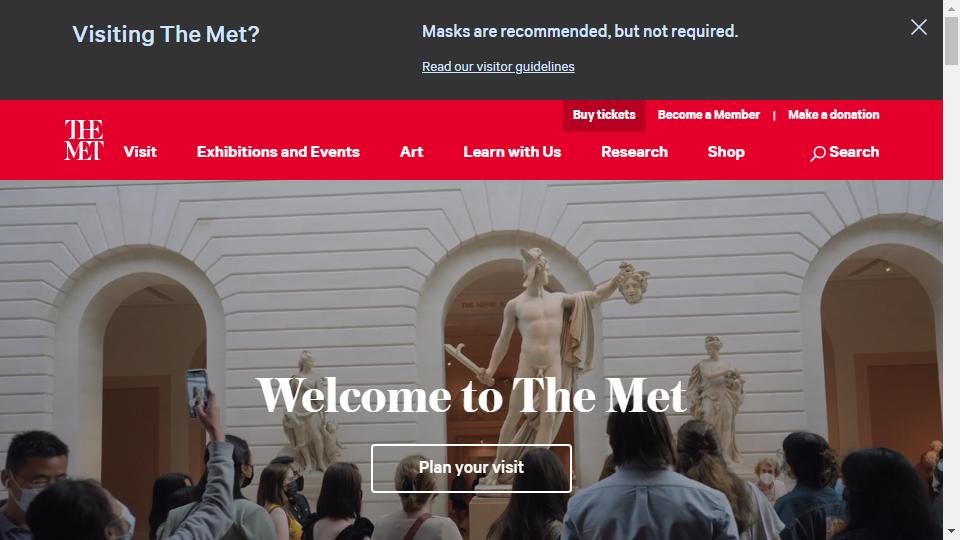Click the Visiting The Met? heading
The width and height of the screenshot is (960, 540).
point(166,34)
